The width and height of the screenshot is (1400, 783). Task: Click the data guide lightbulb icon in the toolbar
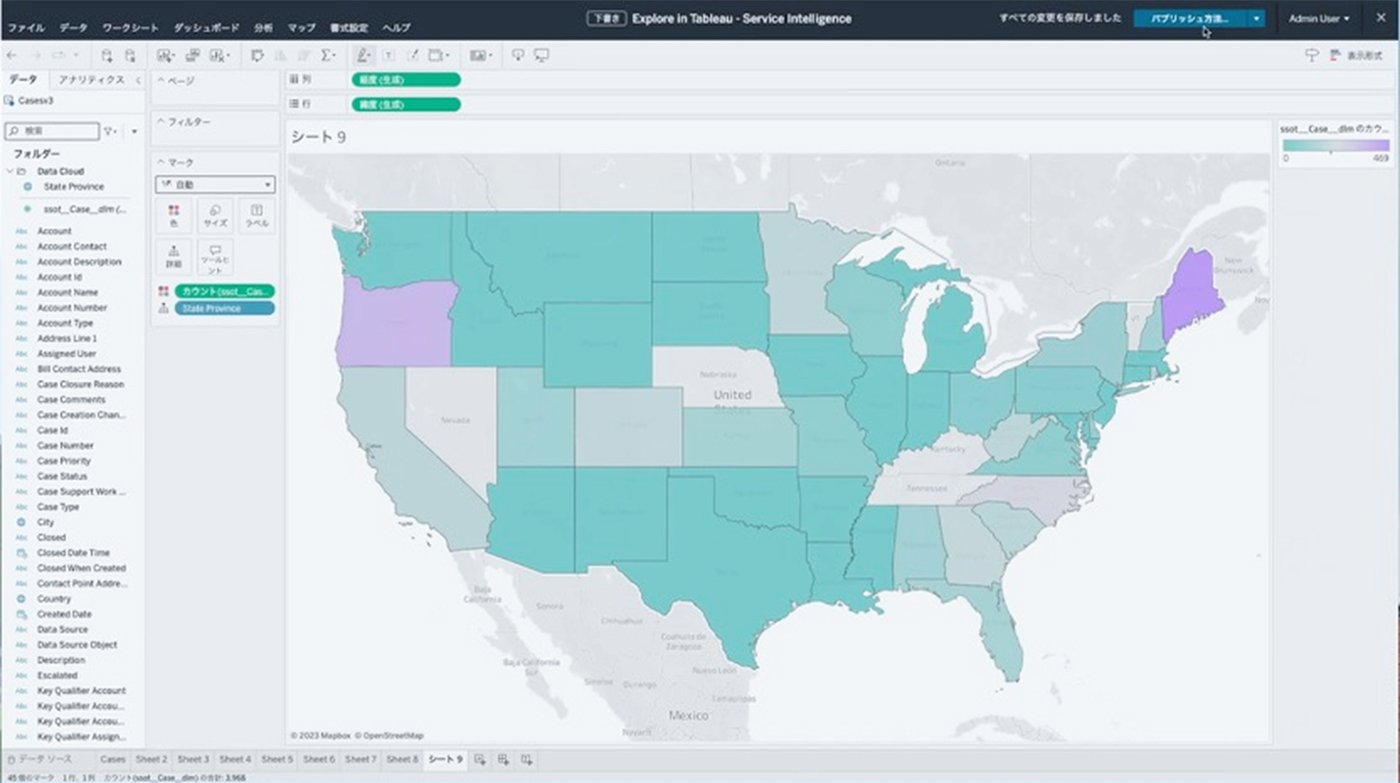(1312, 56)
